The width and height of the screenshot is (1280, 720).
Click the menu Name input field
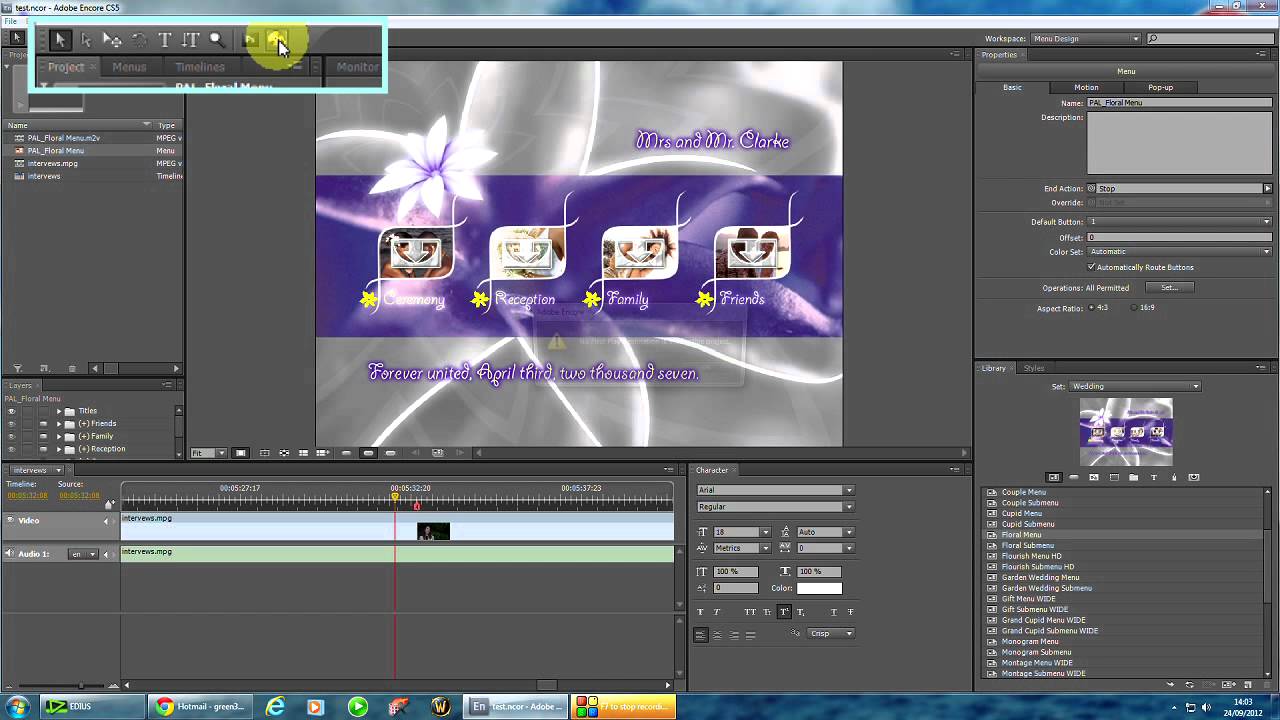pos(1179,103)
